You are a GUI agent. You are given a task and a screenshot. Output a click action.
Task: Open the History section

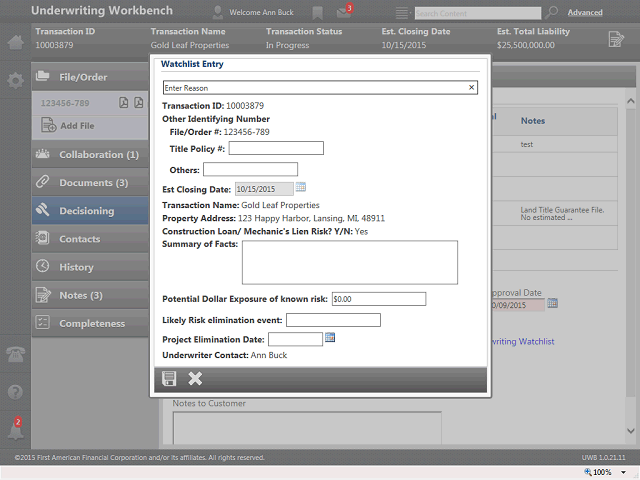pyautogui.click(x=90, y=267)
